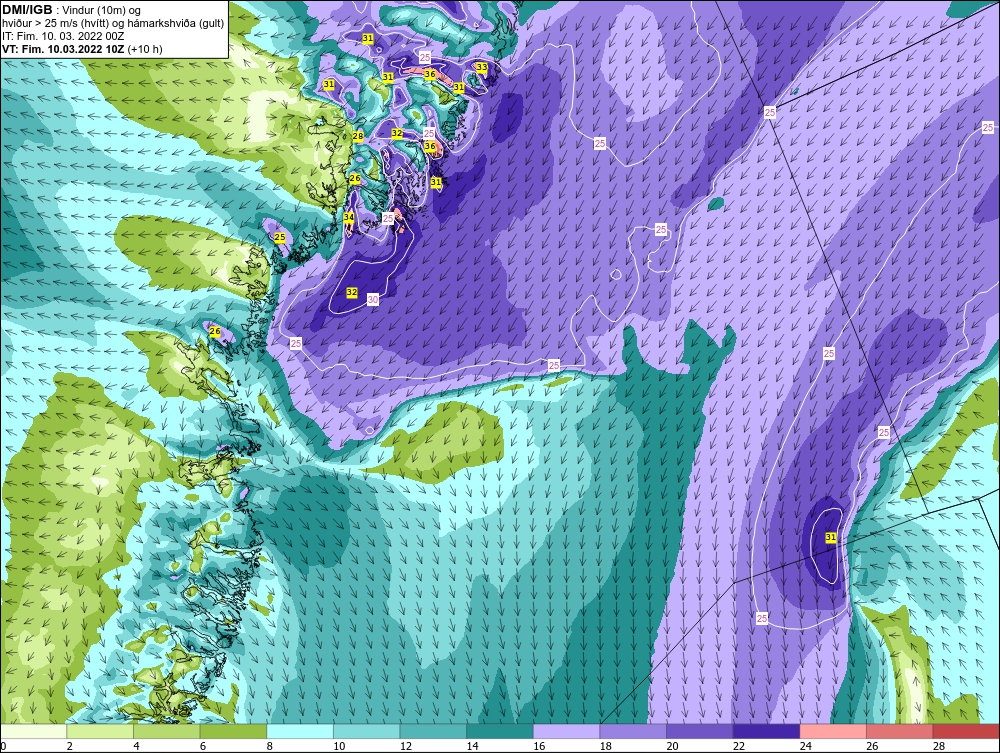The height and width of the screenshot is (753, 1000).
Task: Choose the 22–24 m/s dark indigo legend swatch
Action: click(766, 731)
